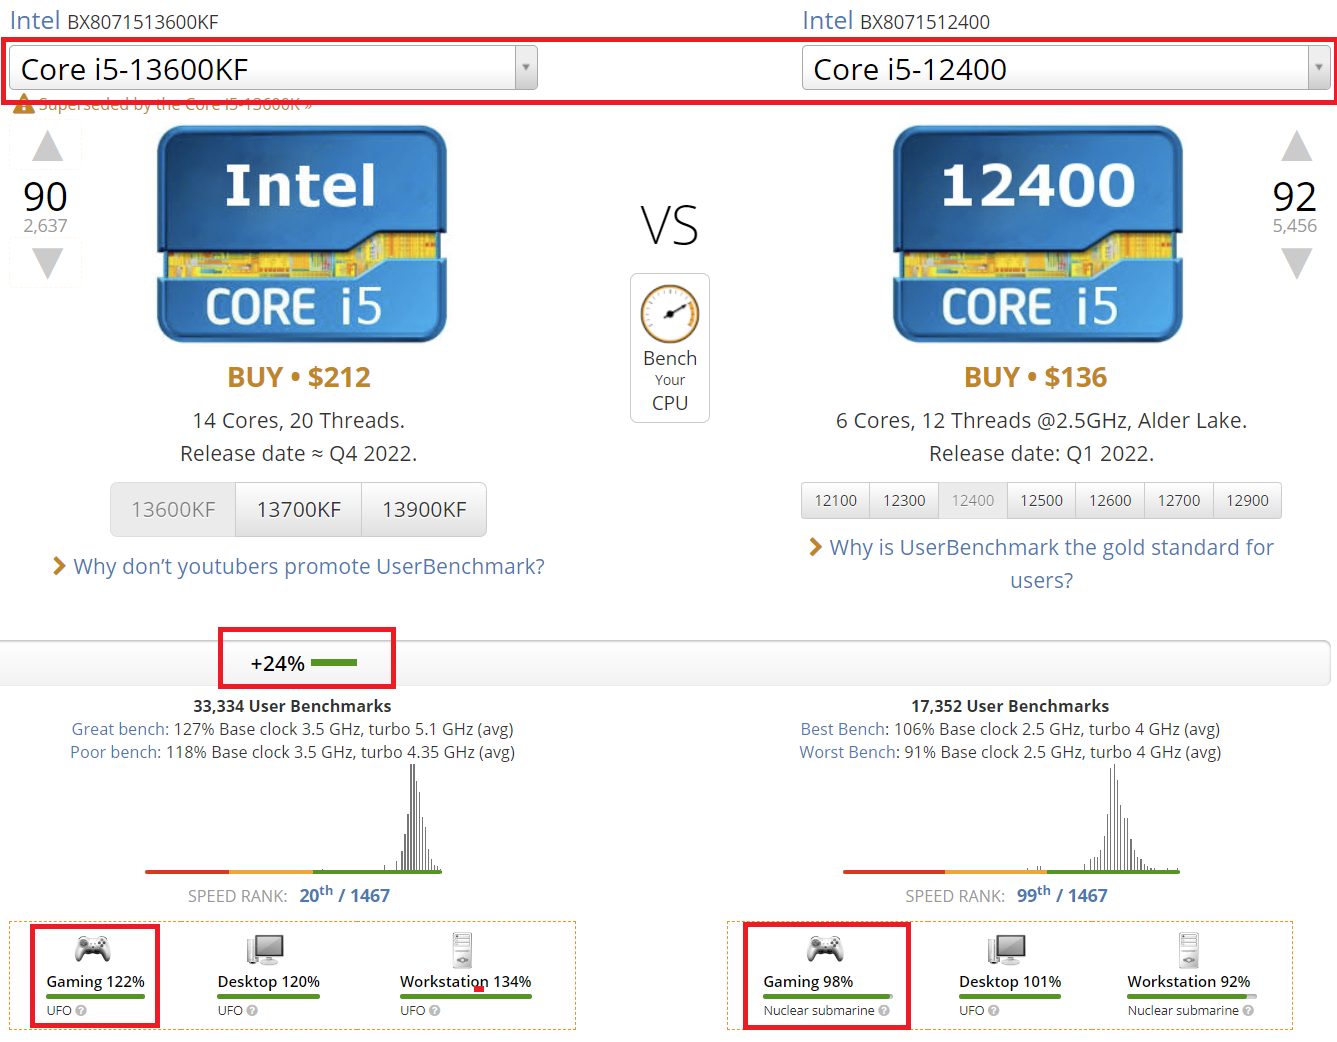The width and height of the screenshot is (1337, 1042).
Task: Switch to the 13600KF variant tab
Action: click(173, 510)
